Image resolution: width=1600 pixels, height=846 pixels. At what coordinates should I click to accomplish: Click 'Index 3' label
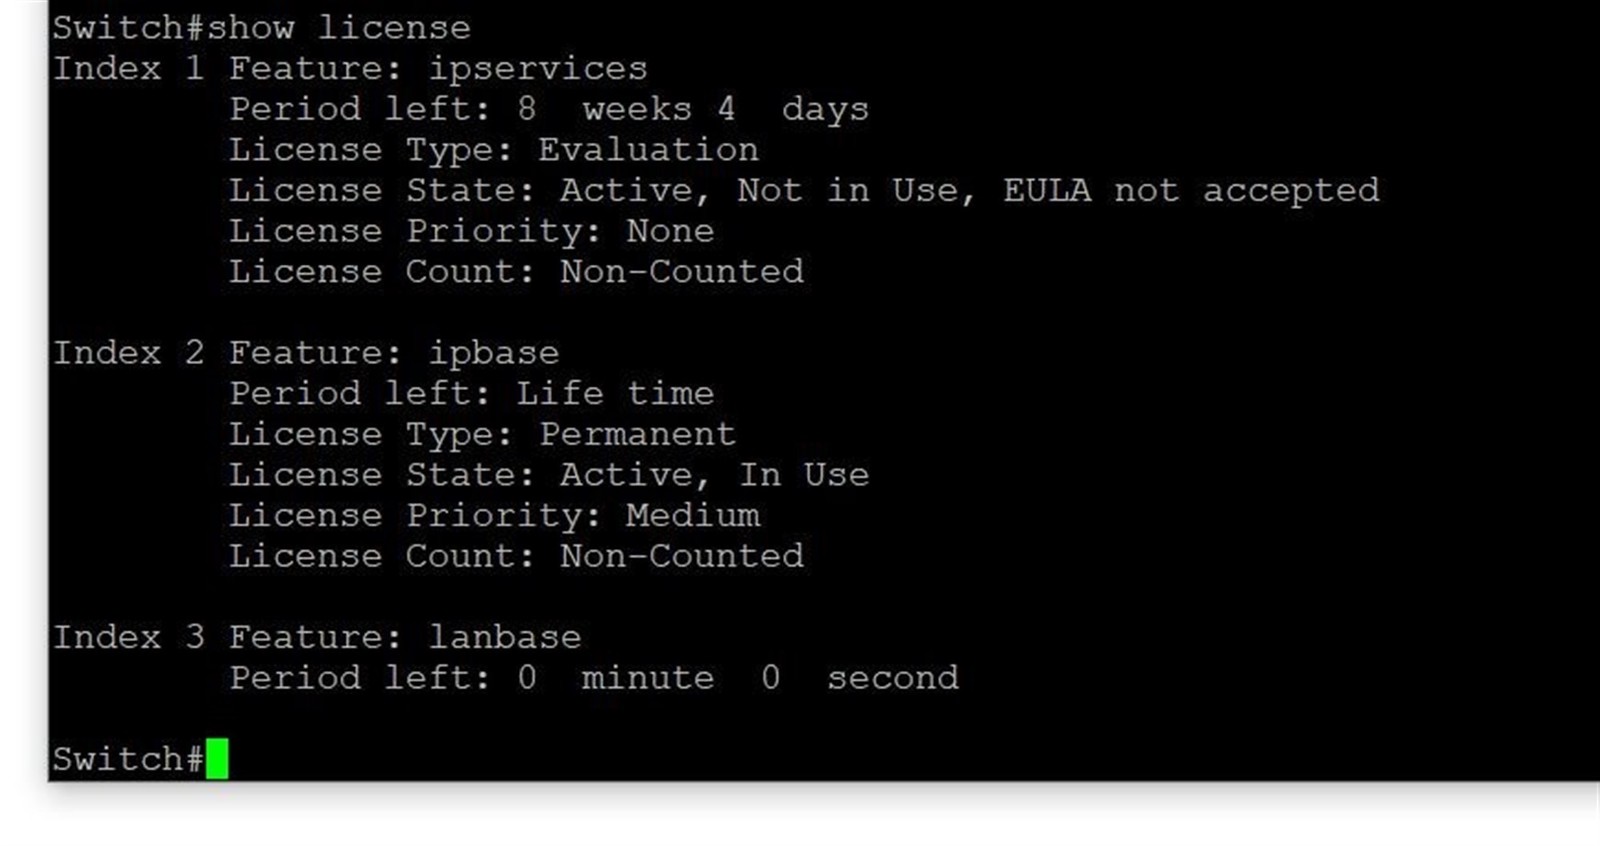point(128,636)
